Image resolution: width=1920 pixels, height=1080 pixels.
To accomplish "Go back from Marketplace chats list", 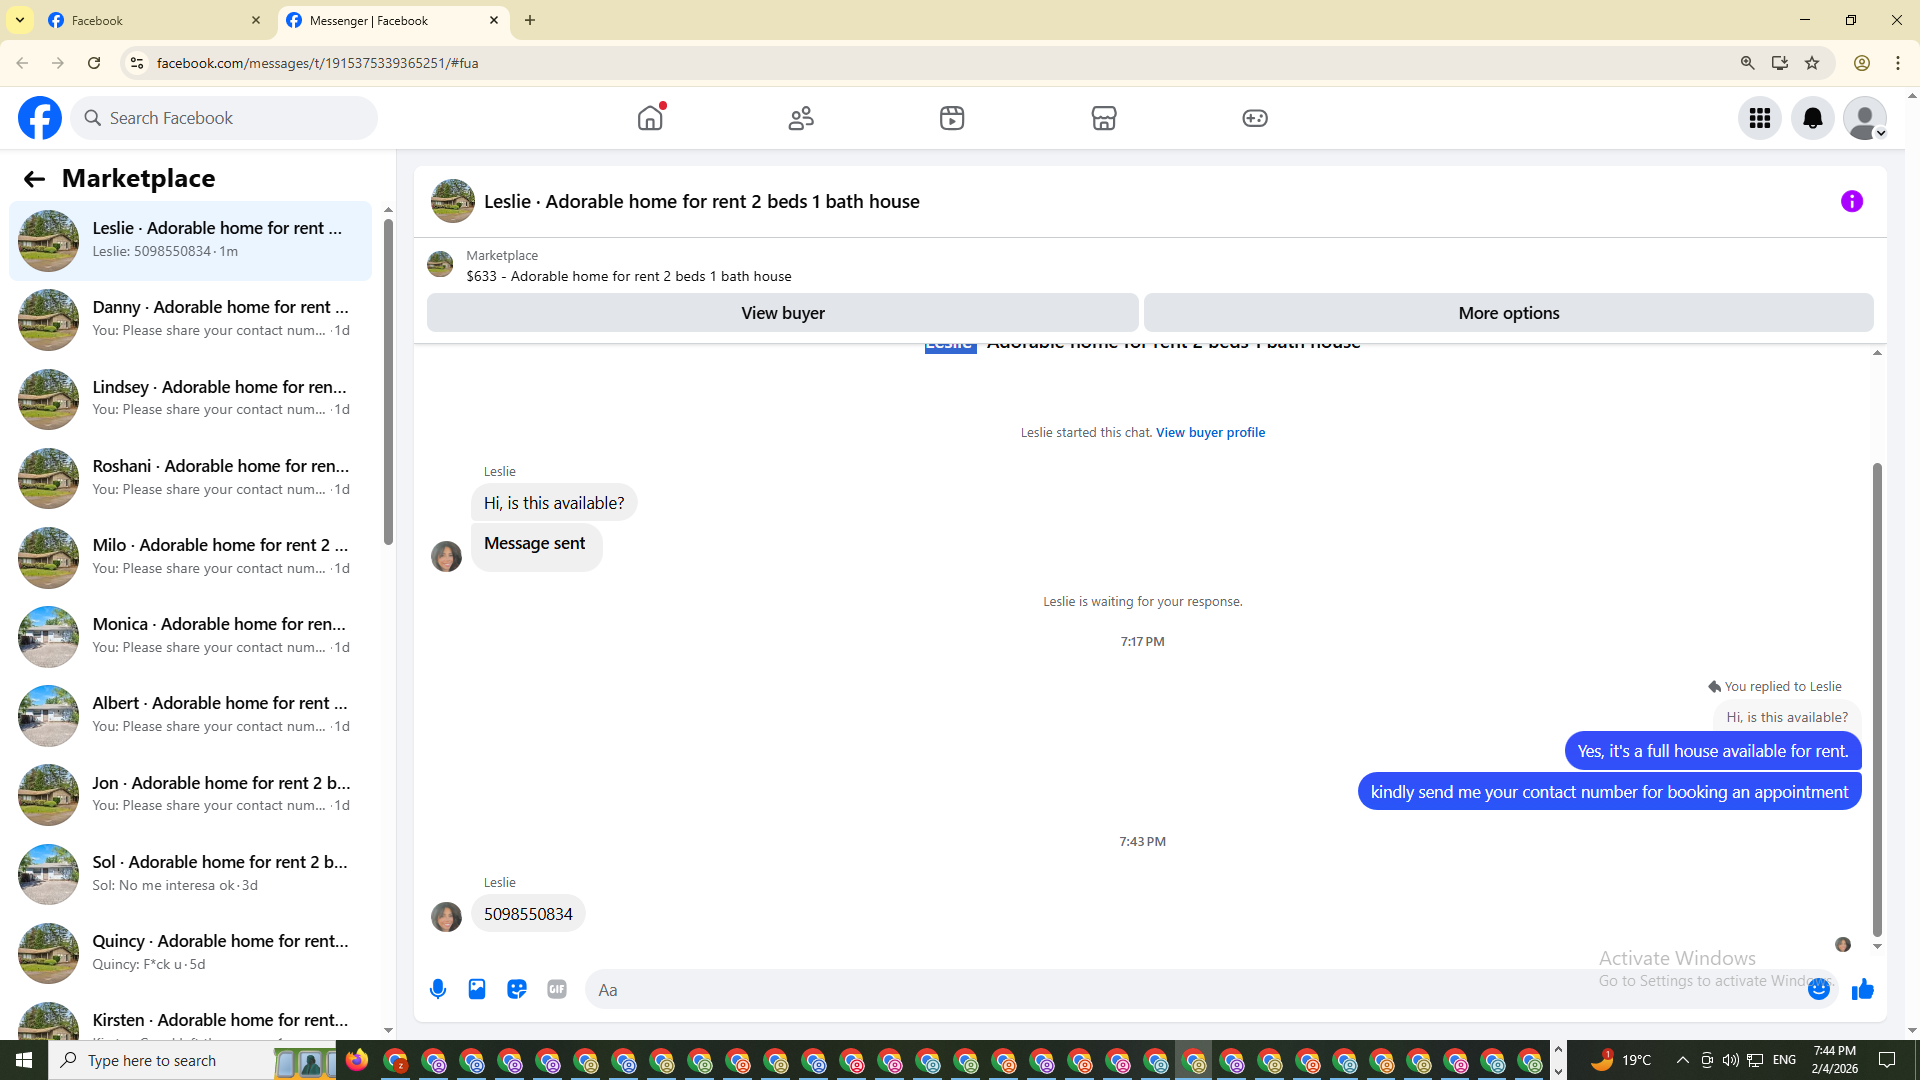I will [34, 179].
